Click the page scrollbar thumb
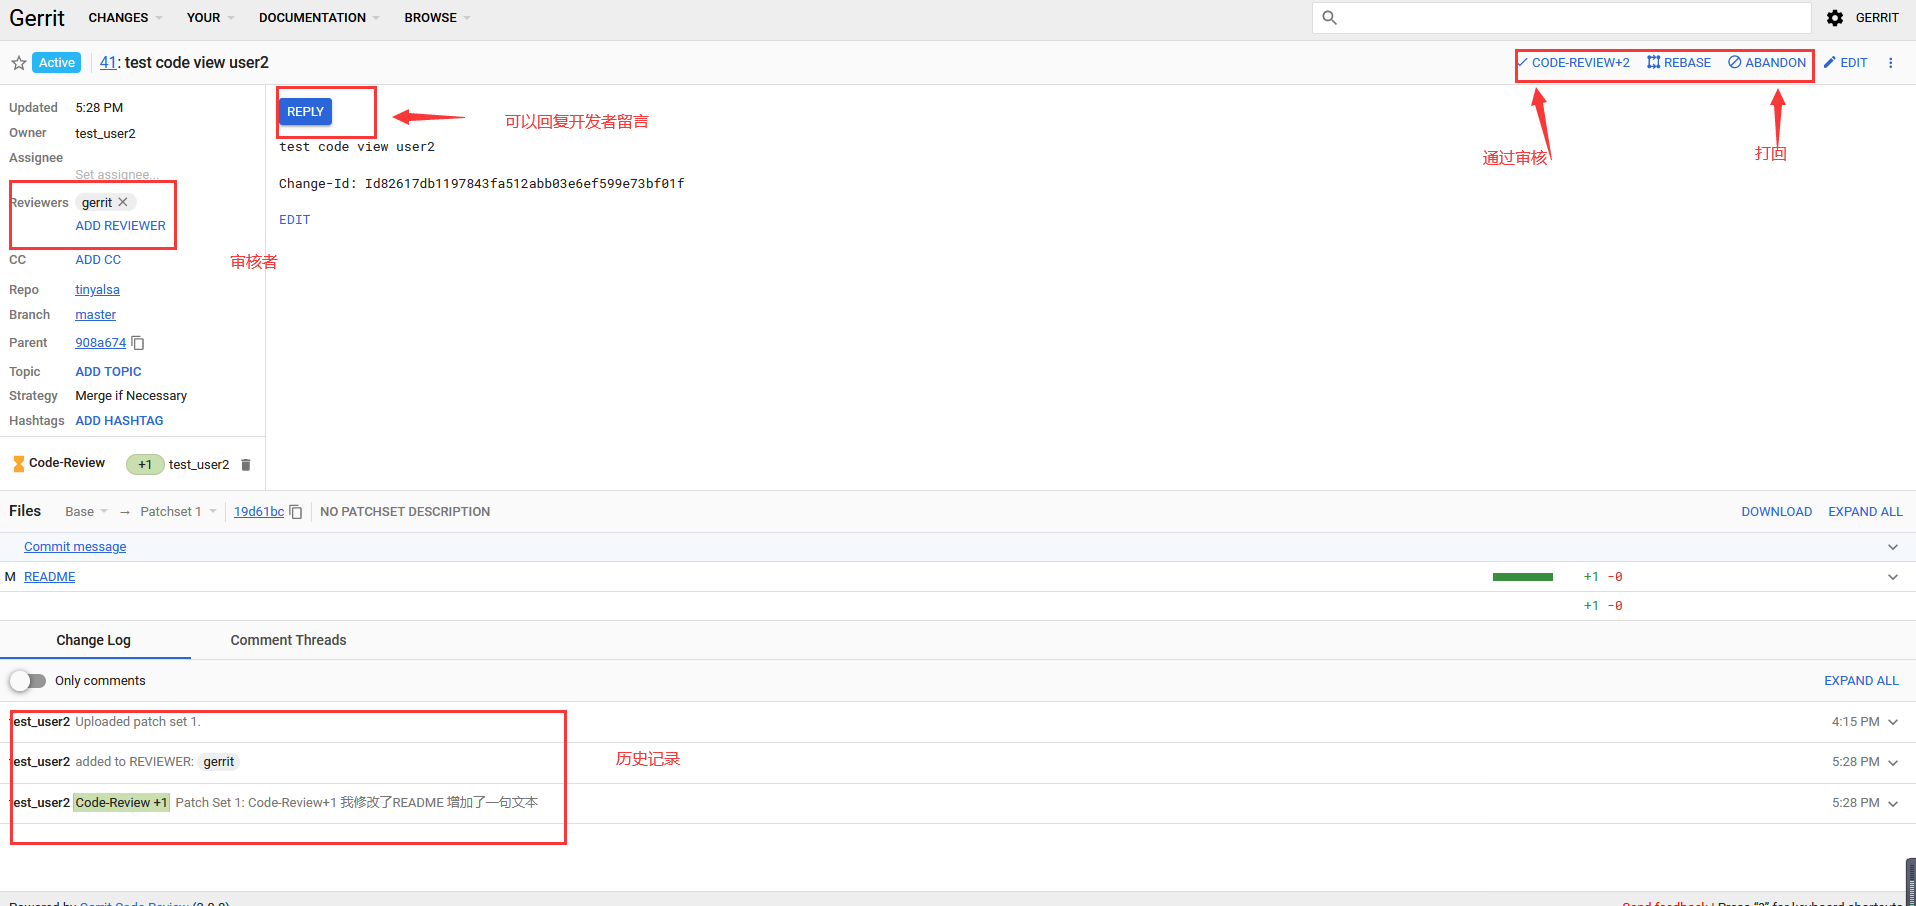Image resolution: width=1916 pixels, height=906 pixels. tap(1910, 882)
